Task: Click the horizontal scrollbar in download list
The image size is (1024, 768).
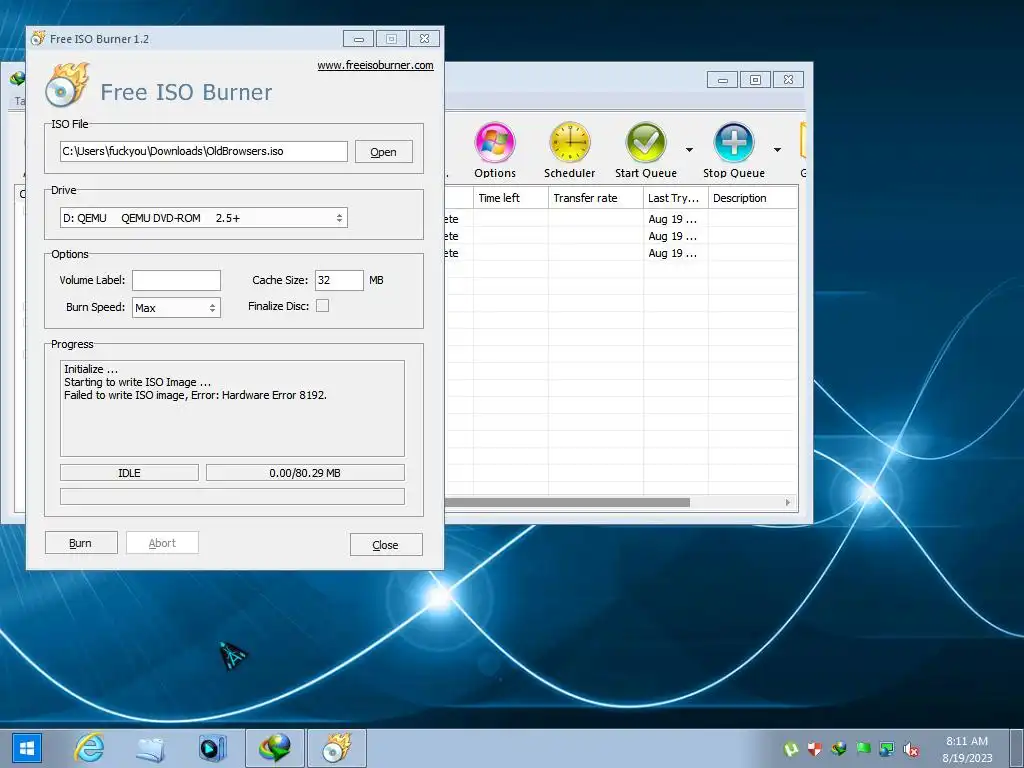Action: click(x=567, y=502)
